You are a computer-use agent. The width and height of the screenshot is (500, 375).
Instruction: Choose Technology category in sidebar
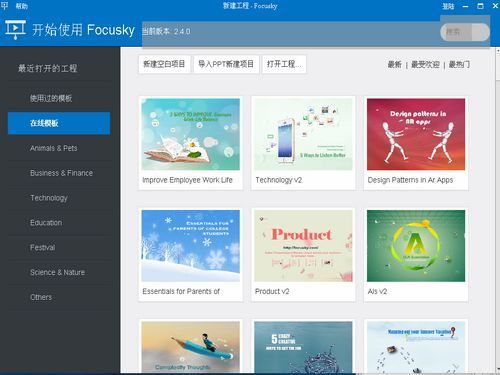coord(49,198)
